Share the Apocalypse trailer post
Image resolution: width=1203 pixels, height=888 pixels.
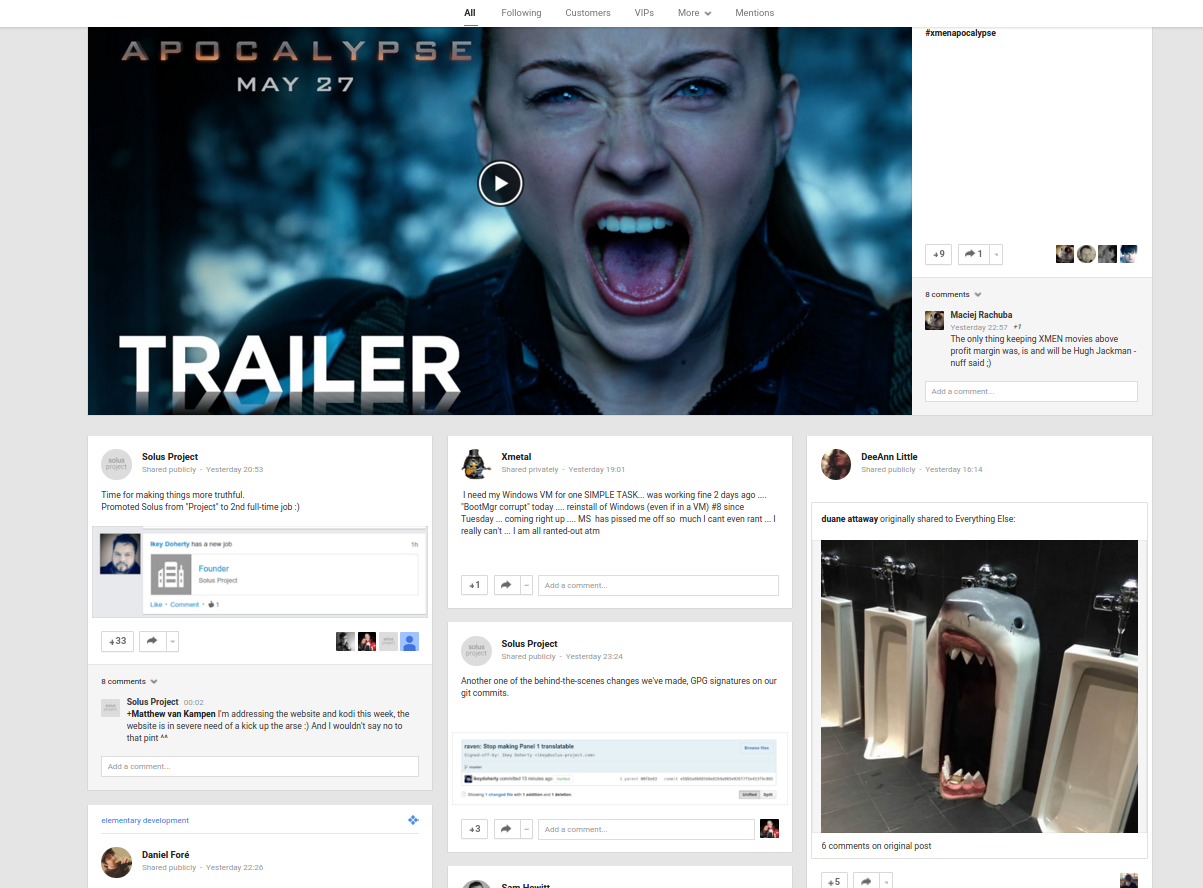tap(973, 254)
